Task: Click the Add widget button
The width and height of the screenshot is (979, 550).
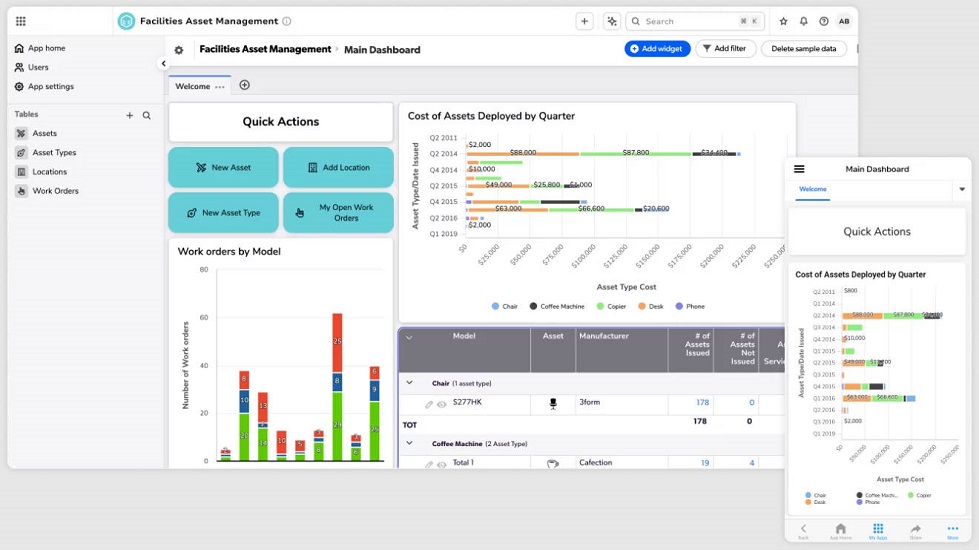Action: 657,48
